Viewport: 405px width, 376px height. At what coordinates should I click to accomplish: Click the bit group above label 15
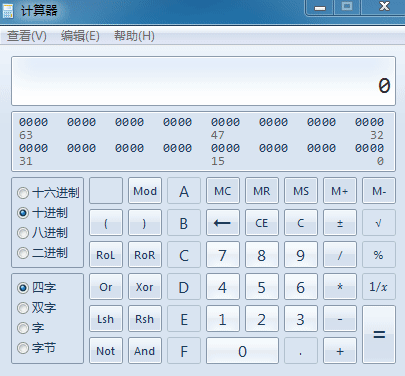(x=225, y=148)
